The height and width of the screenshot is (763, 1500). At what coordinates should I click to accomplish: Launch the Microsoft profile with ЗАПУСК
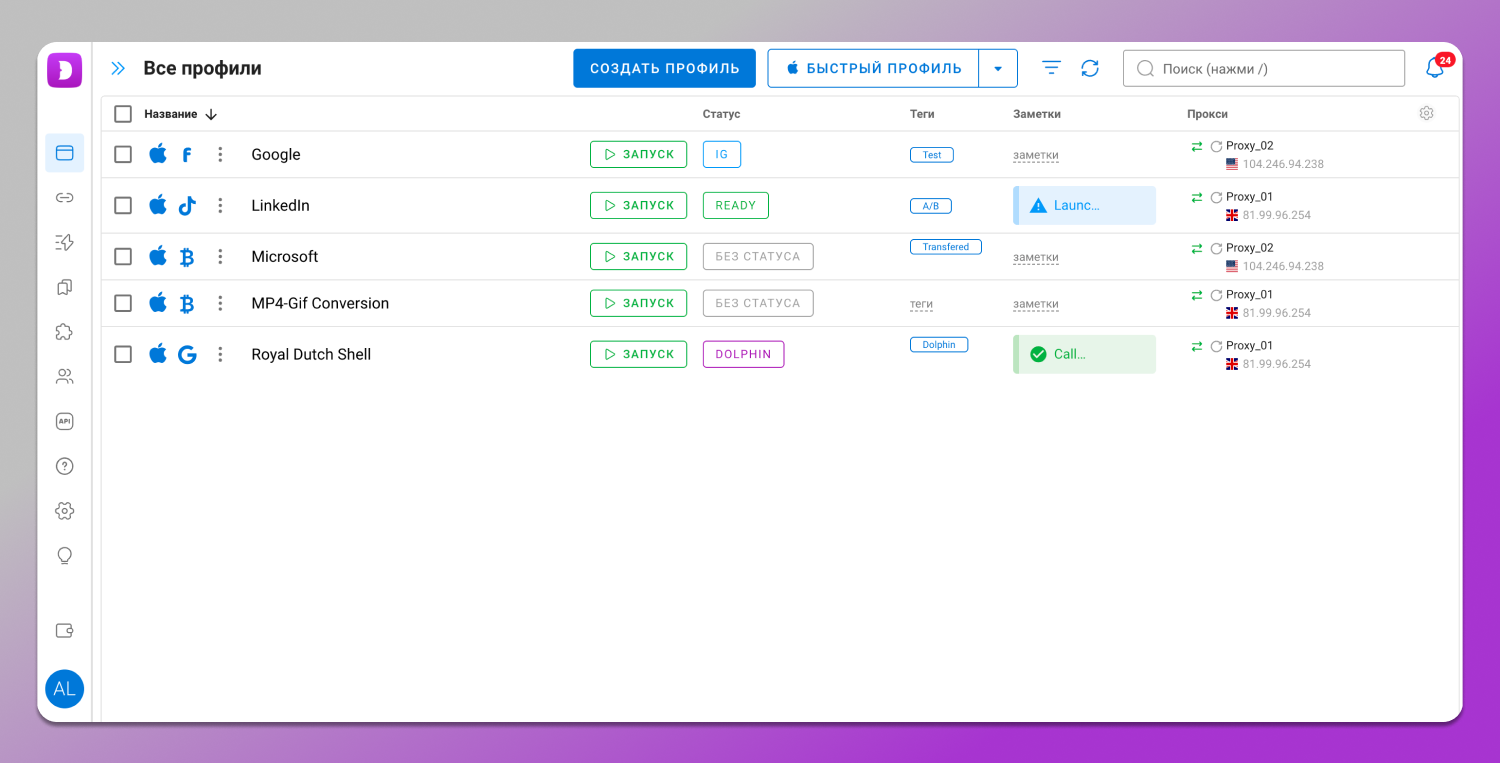[x=638, y=256]
